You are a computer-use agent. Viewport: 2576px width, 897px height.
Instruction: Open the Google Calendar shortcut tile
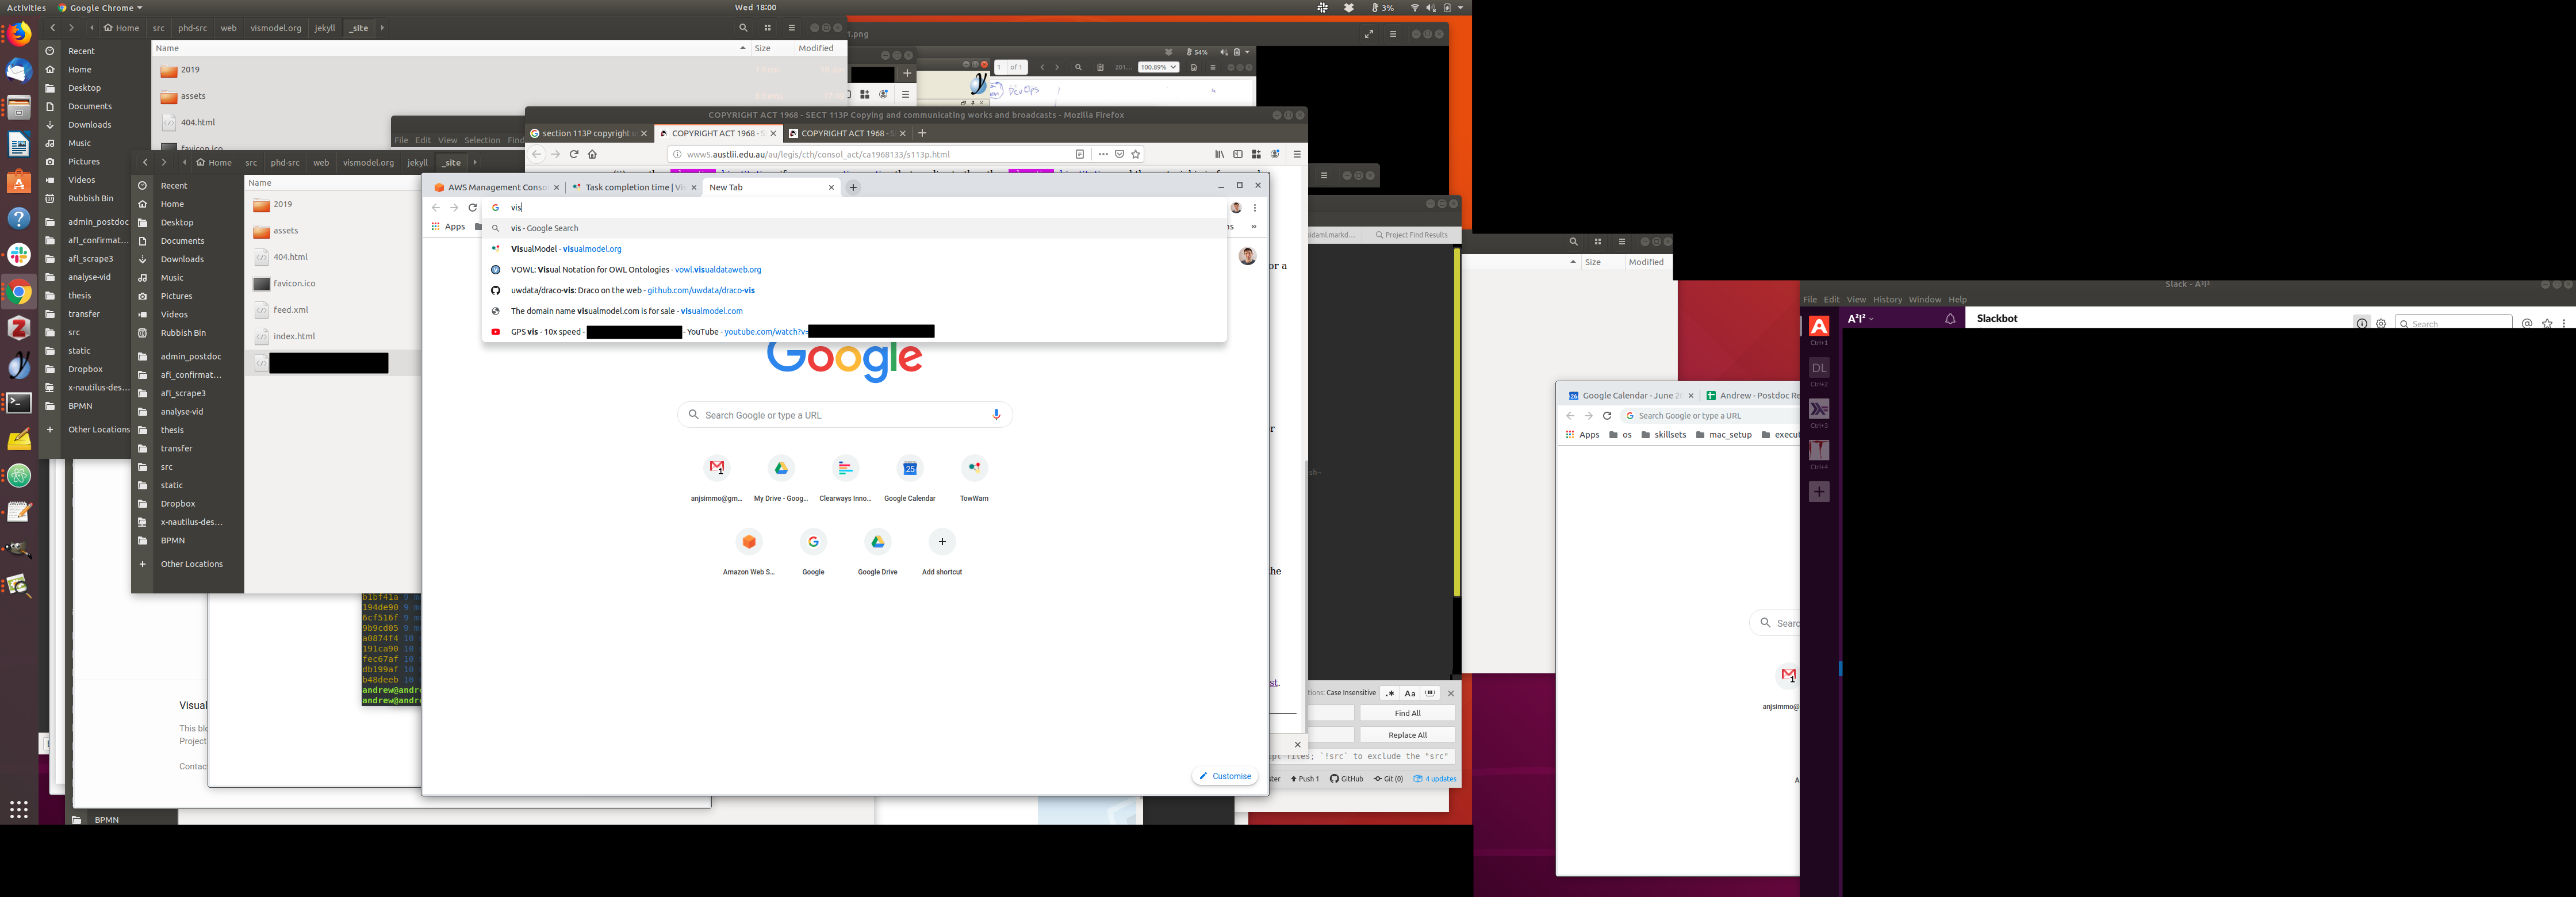909,468
